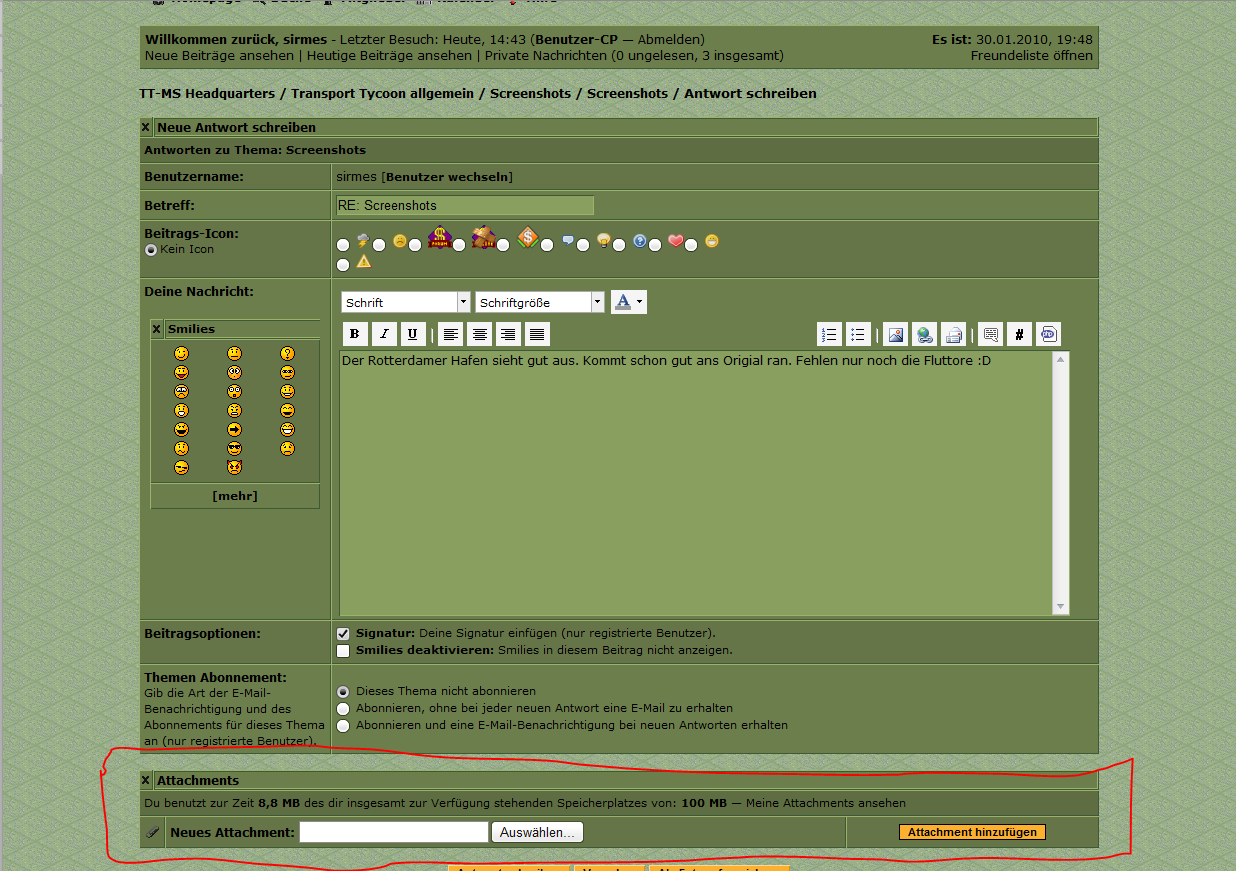This screenshot has width=1236, height=871.
Task: Choose subscribe with e-mail notification option
Action: click(x=343, y=725)
